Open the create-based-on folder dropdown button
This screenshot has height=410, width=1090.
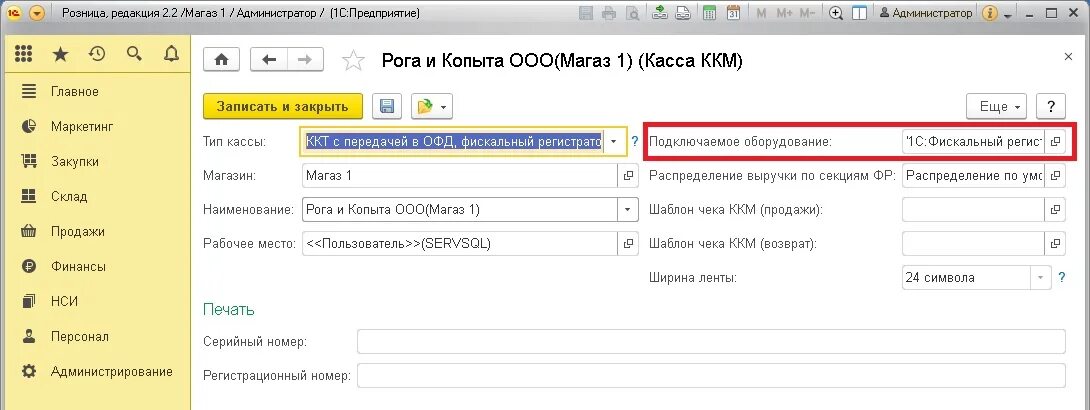coord(432,106)
